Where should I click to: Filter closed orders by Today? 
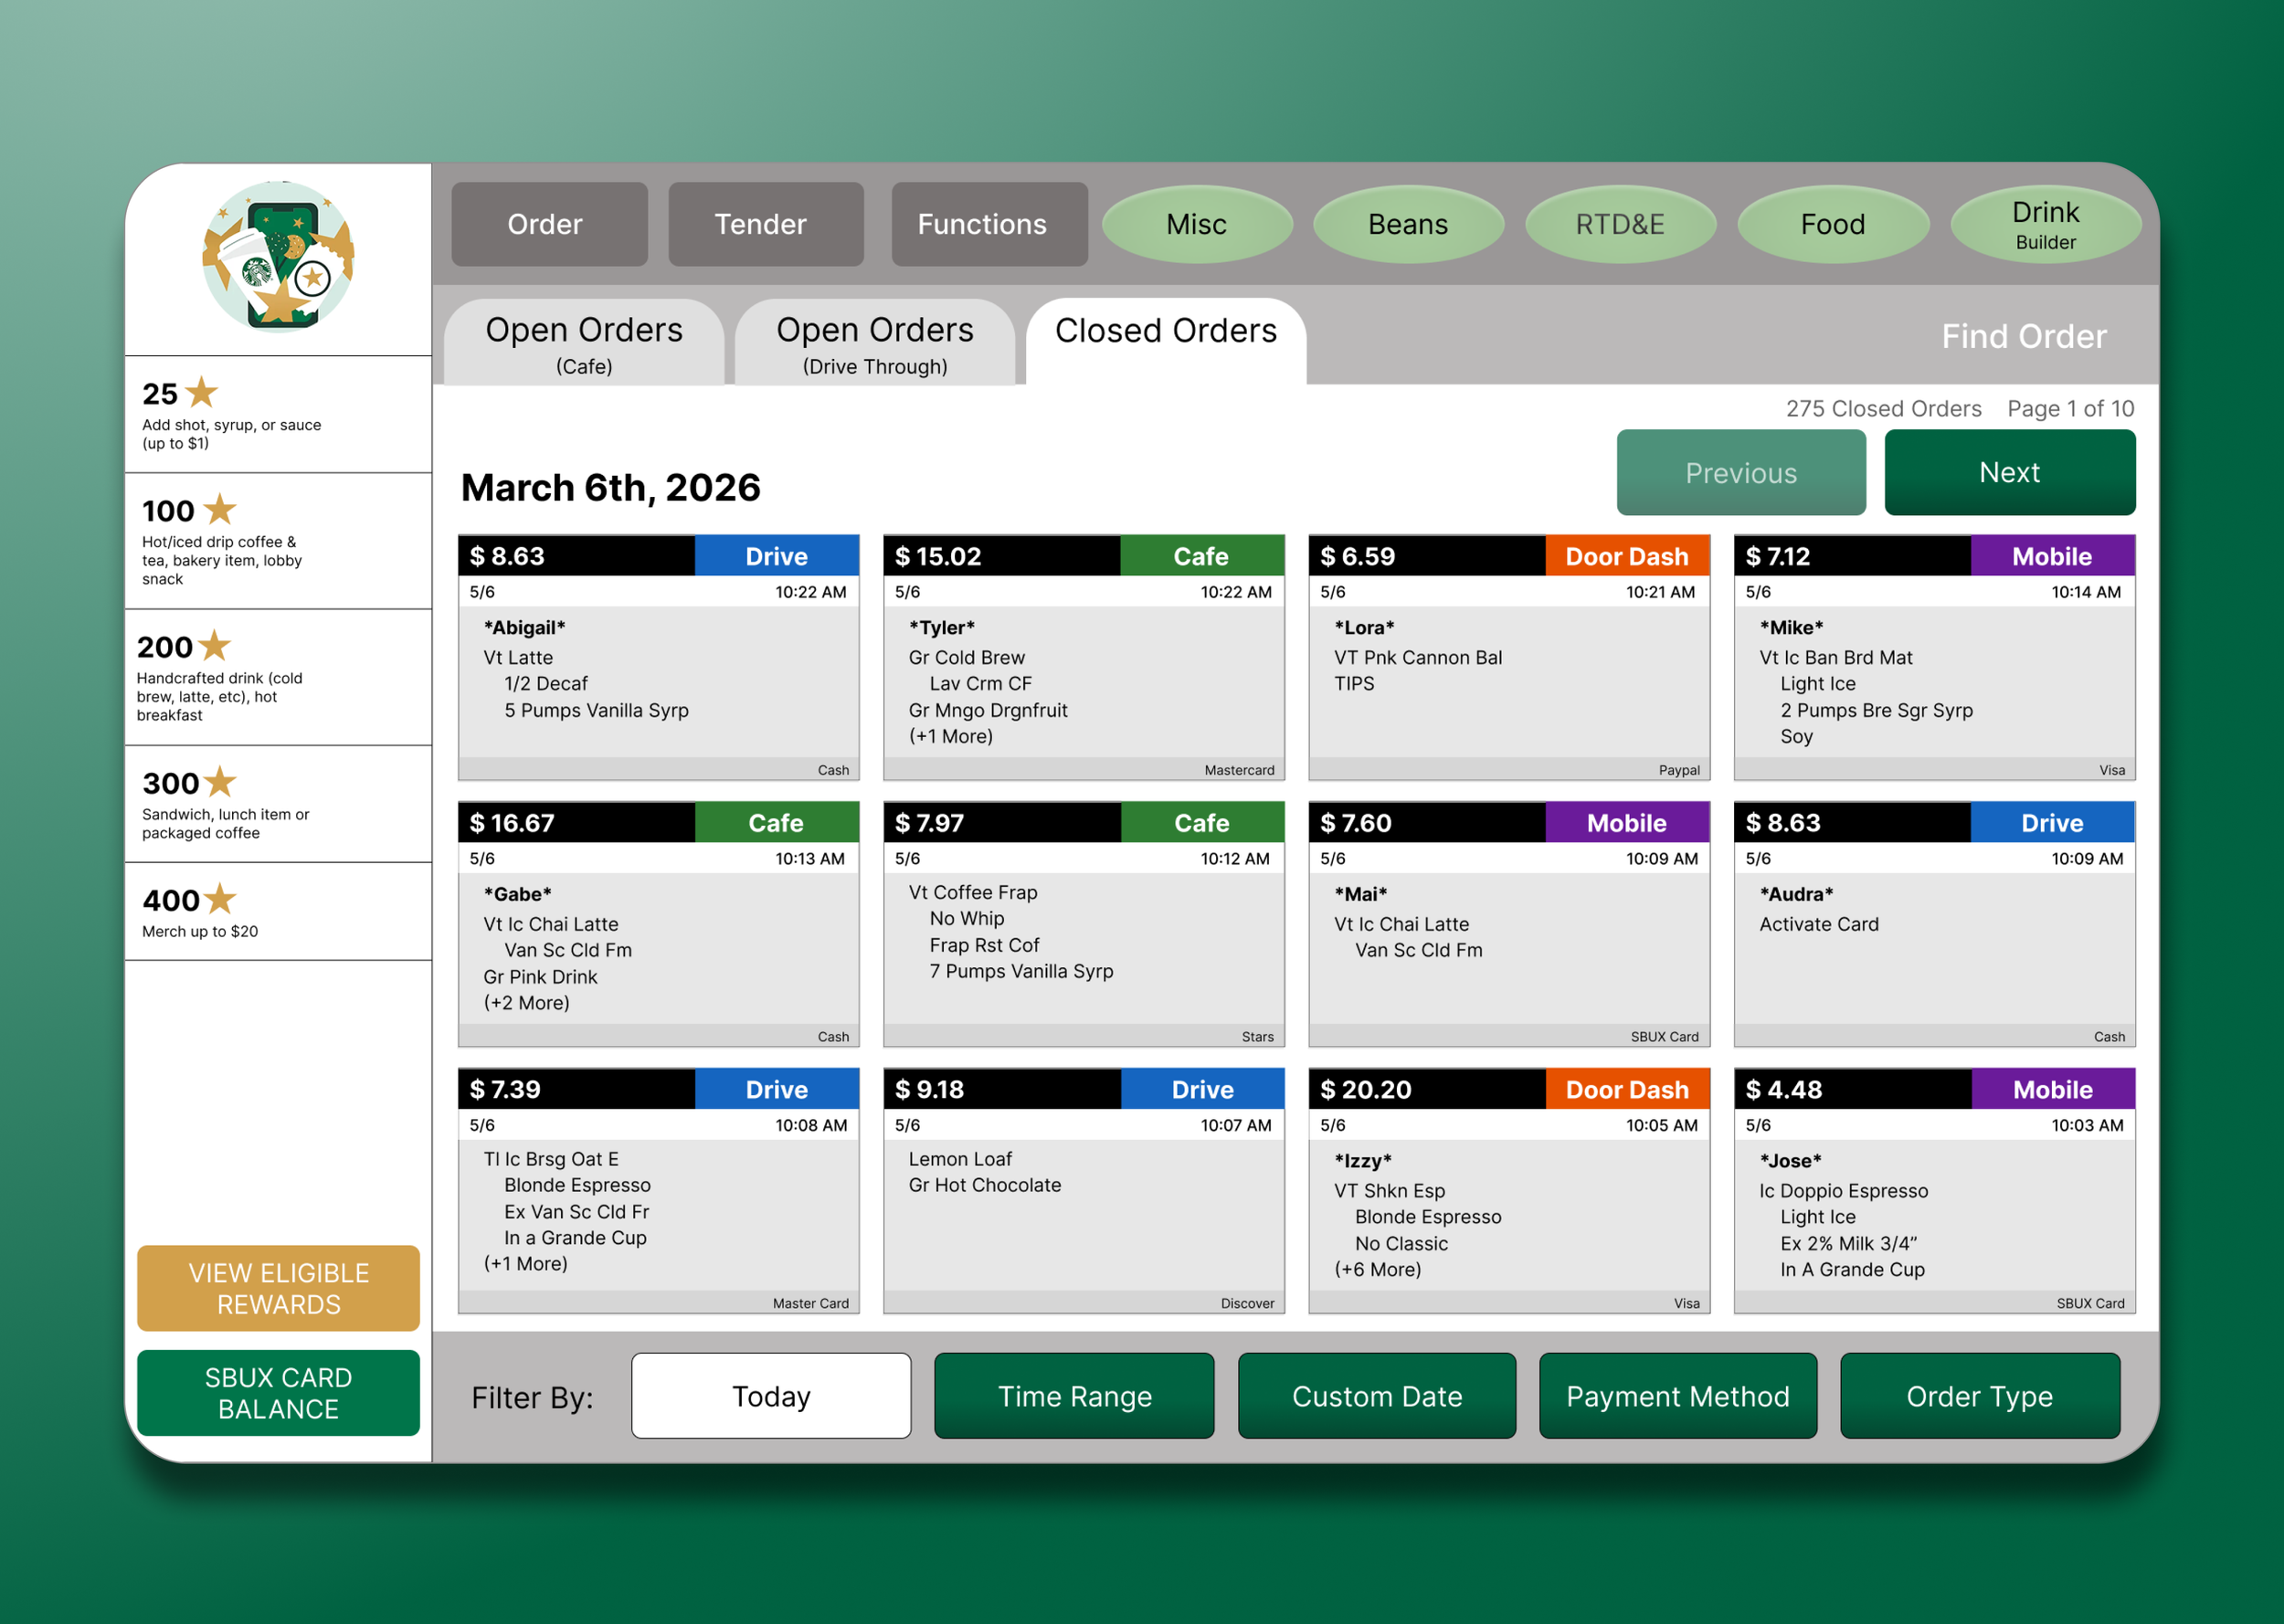tap(771, 1396)
